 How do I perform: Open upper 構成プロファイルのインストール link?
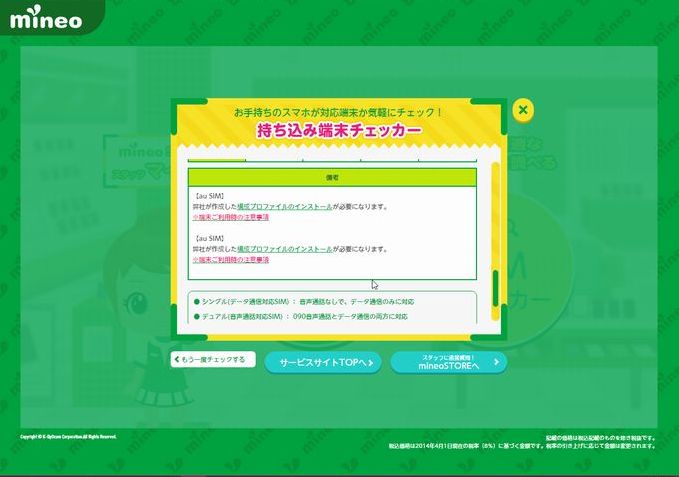pos(285,207)
